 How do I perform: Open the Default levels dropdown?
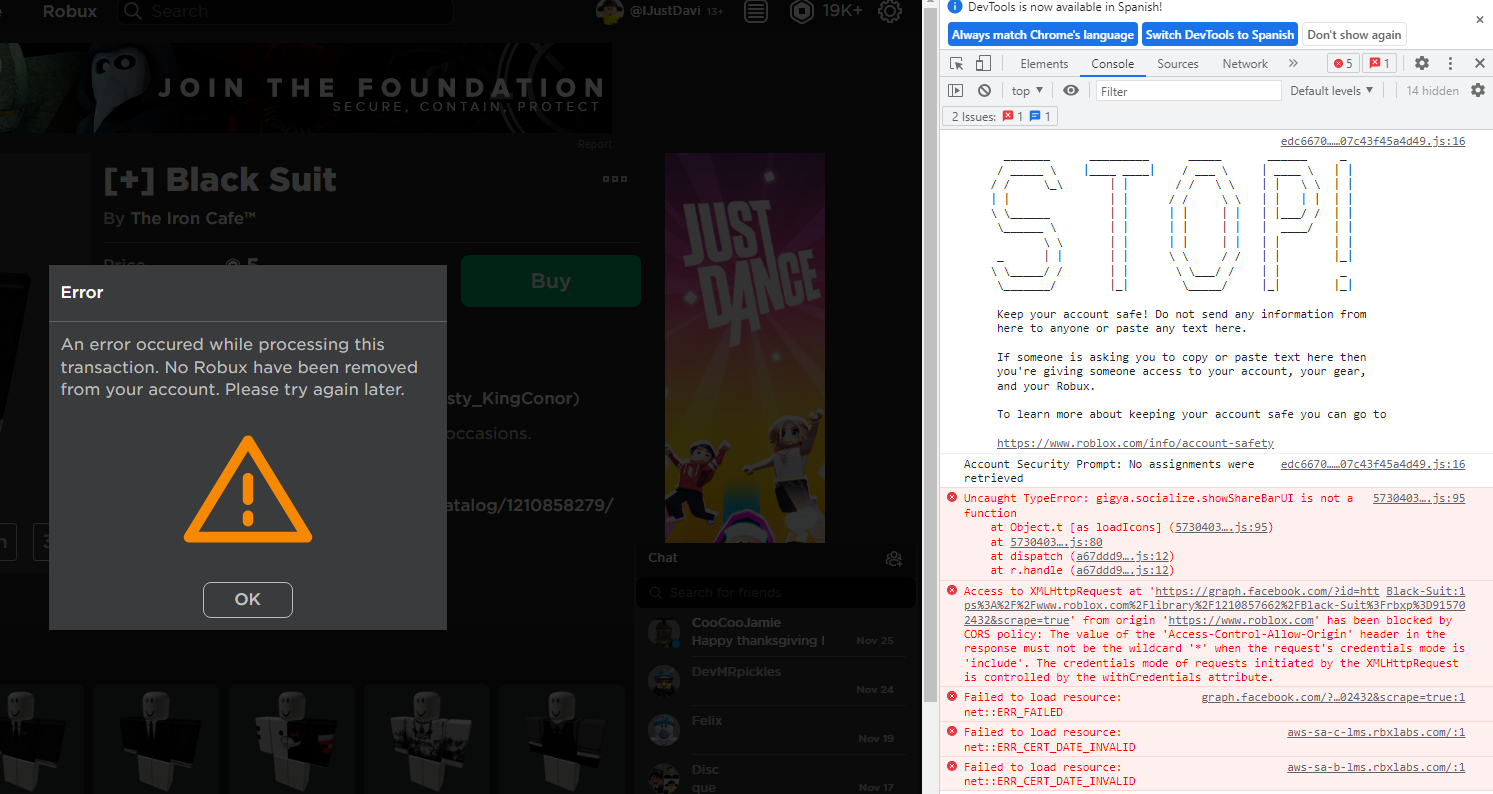(x=1330, y=90)
